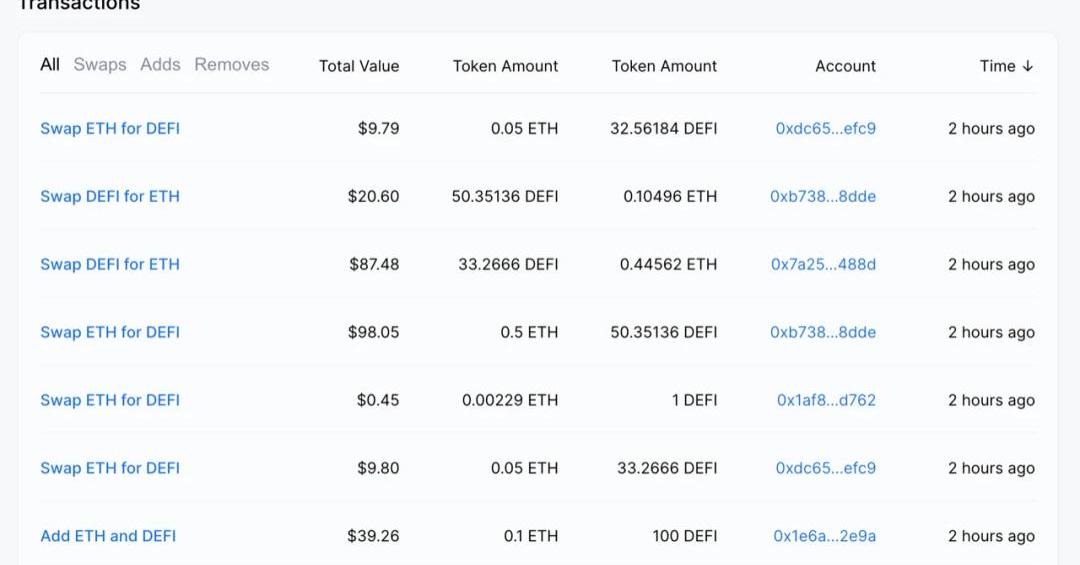Click the Total Value column header

[x=359, y=67]
